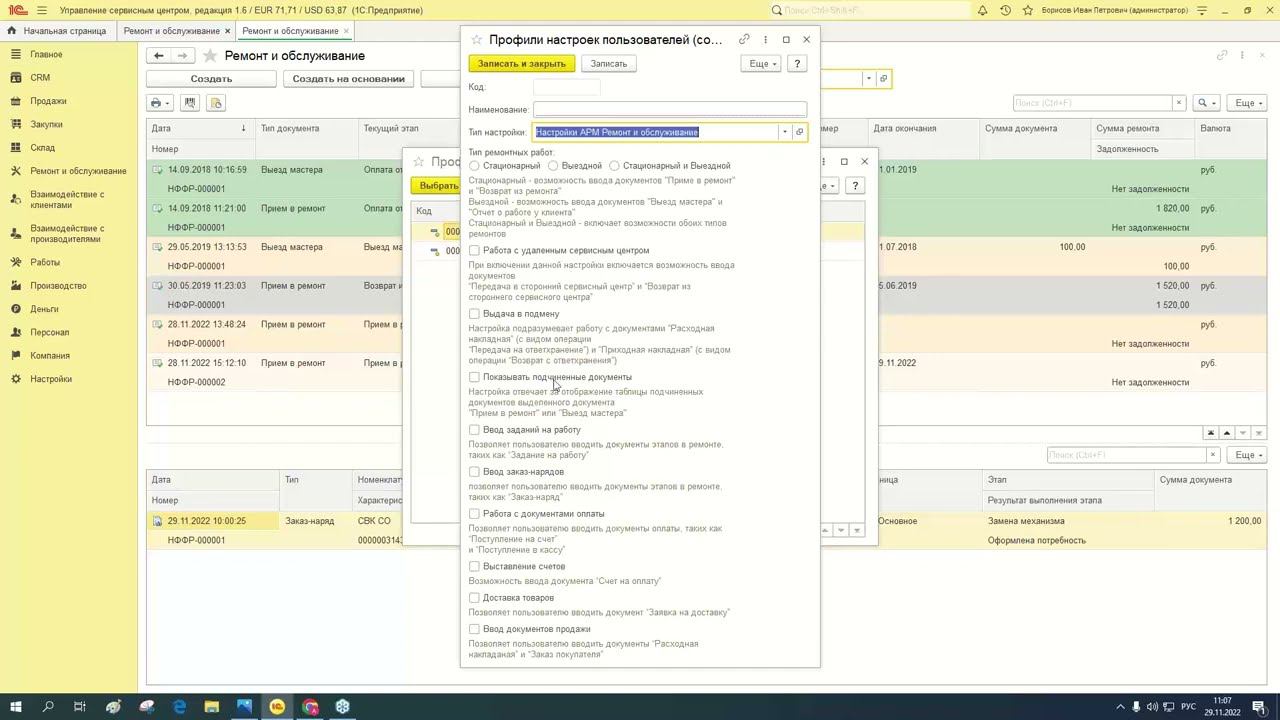This screenshot has width=1280, height=720.
Task: Open the Продажи section in the sidebar
Action: click(x=48, y=101)
